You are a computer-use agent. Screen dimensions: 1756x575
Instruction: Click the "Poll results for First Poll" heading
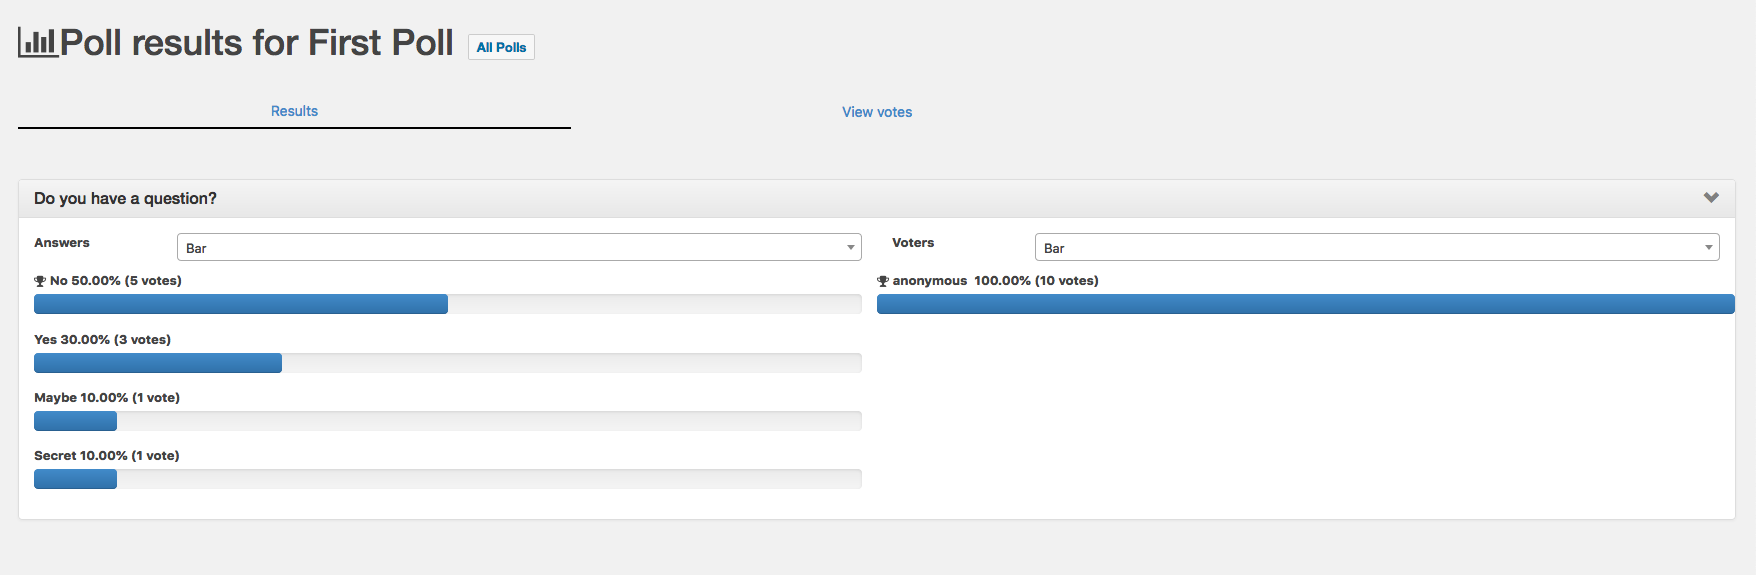(x=256, y=43)
